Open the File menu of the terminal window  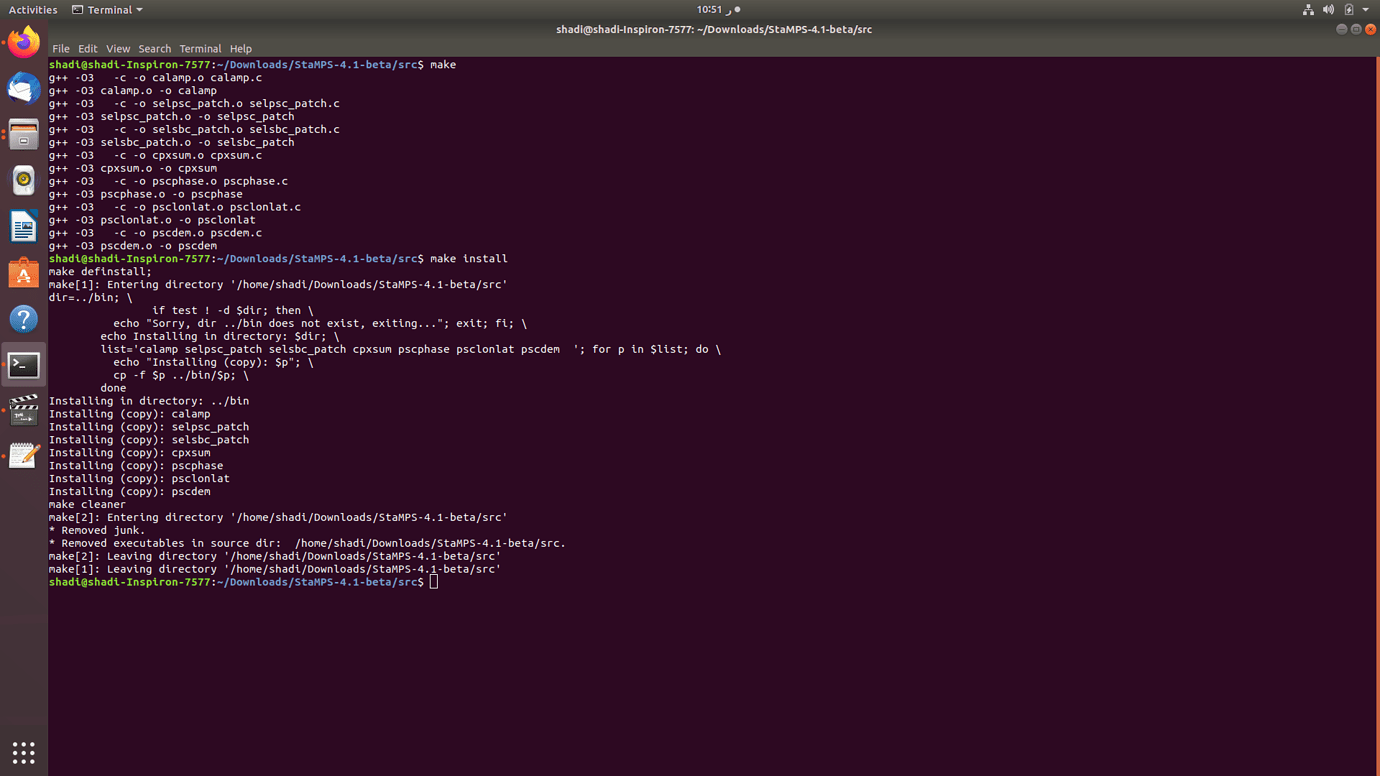(60, 48)
